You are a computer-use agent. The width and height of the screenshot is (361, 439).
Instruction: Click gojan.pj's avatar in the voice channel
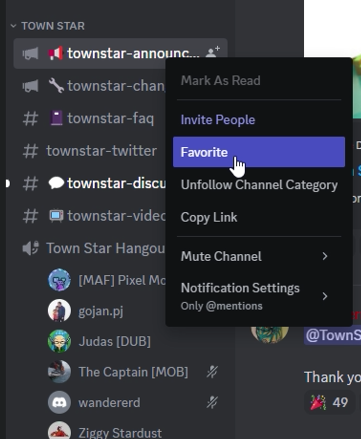click(x=59, y=311)
